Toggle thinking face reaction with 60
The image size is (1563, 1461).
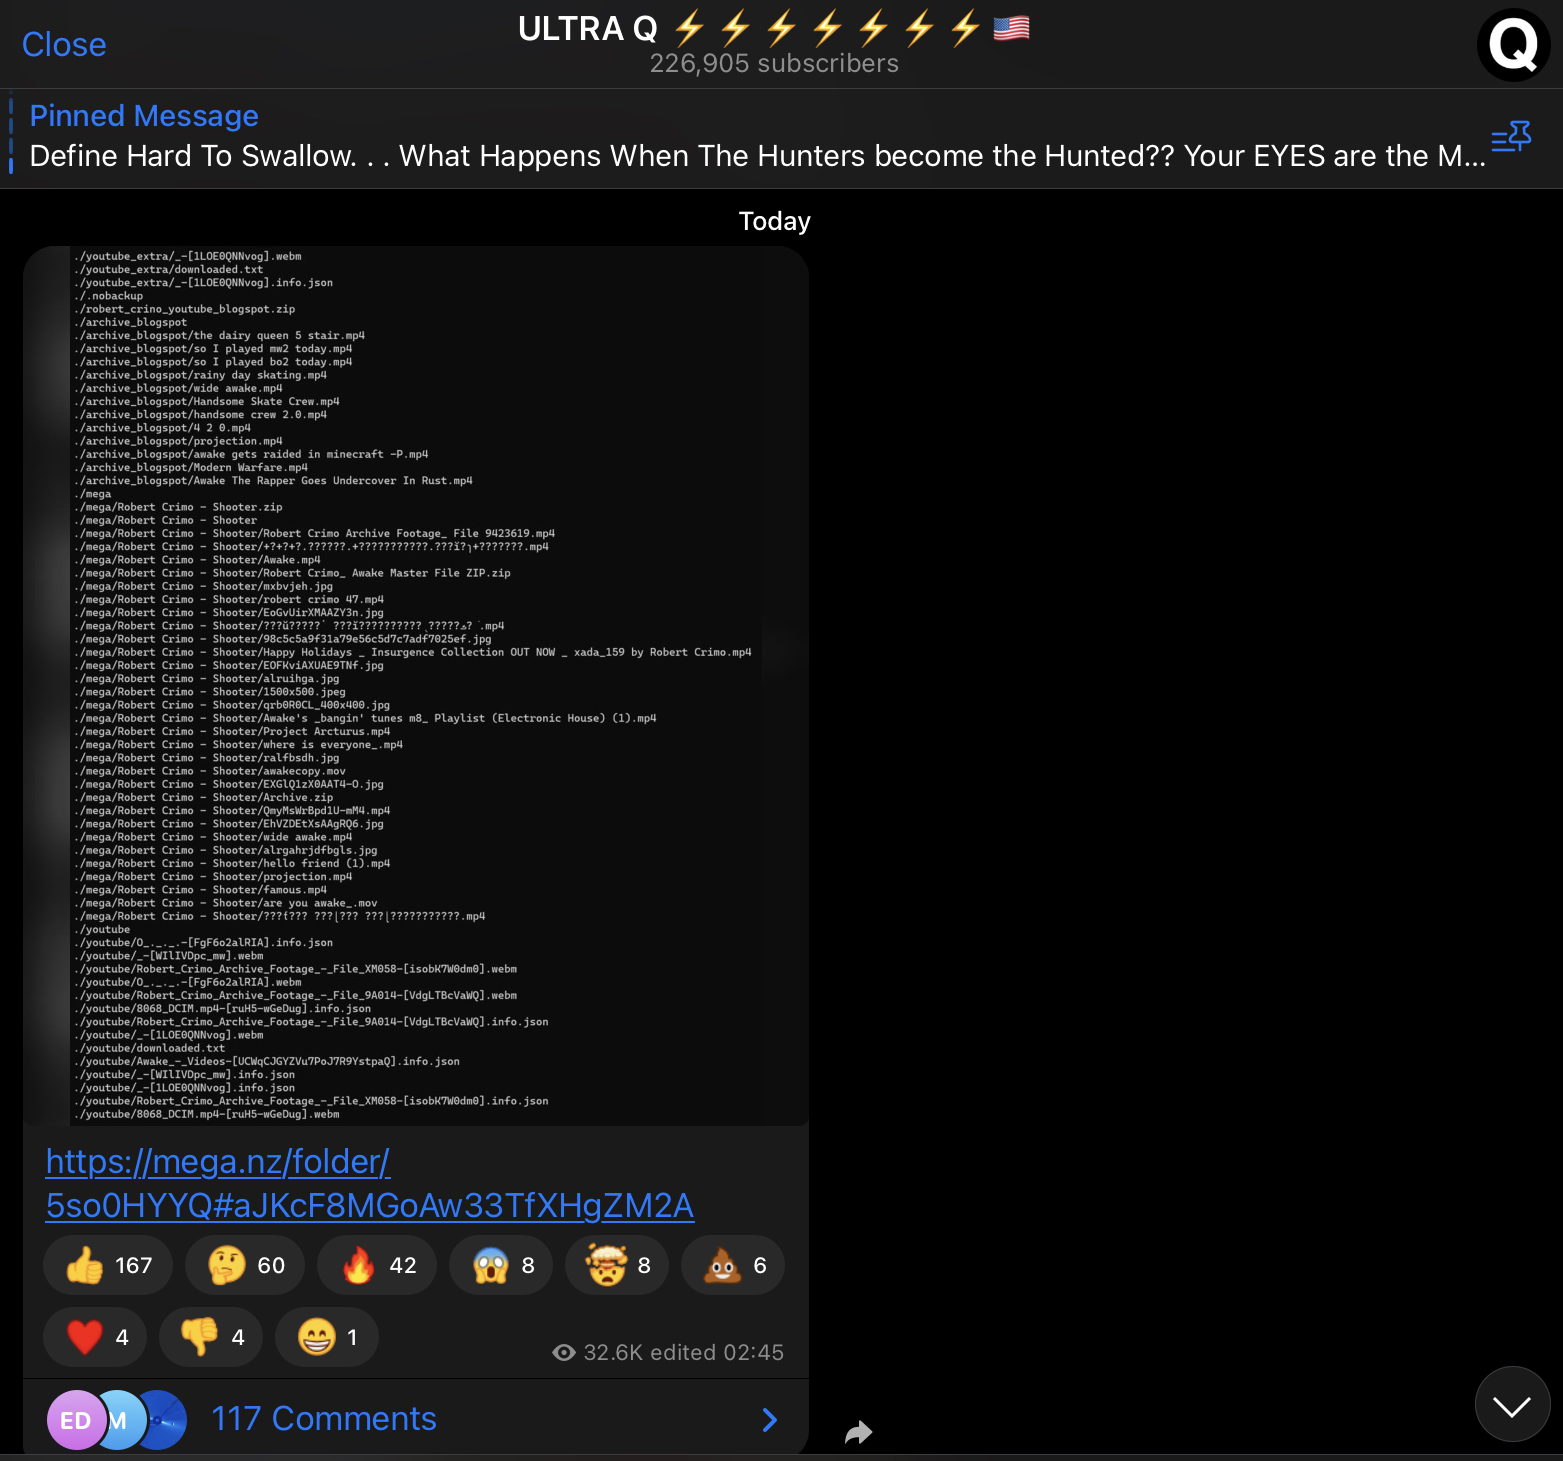tap(246, 1265)
